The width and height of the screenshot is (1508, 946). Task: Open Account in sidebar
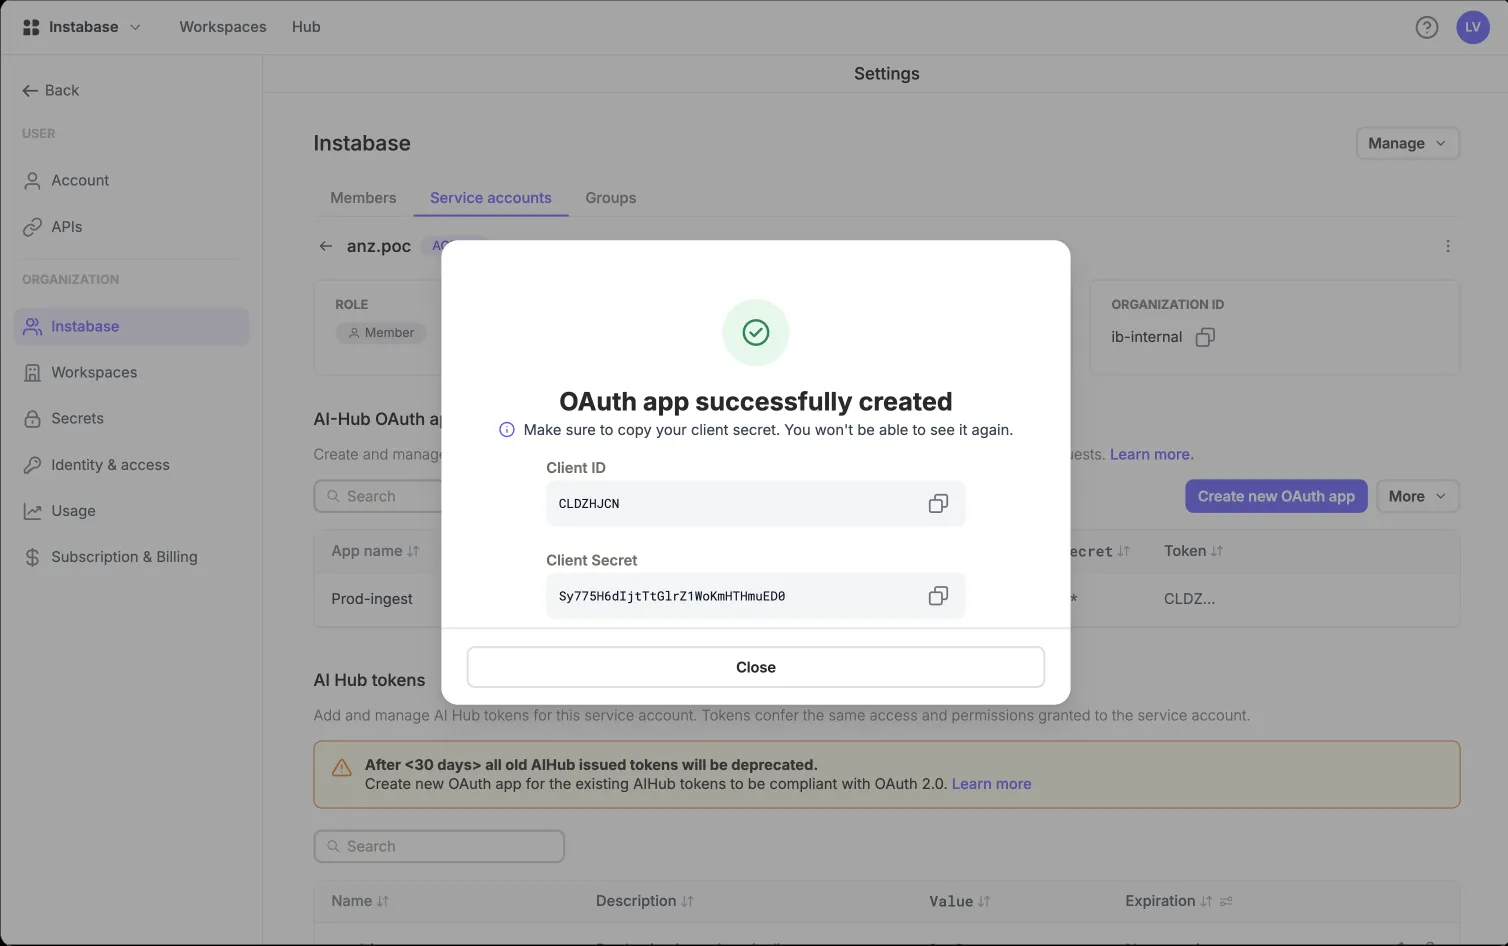click(131, 180)
